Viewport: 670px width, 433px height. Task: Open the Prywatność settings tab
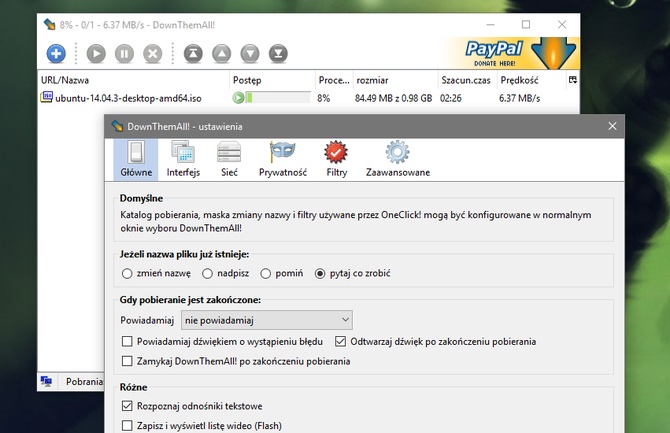click(x=283, y=159)
